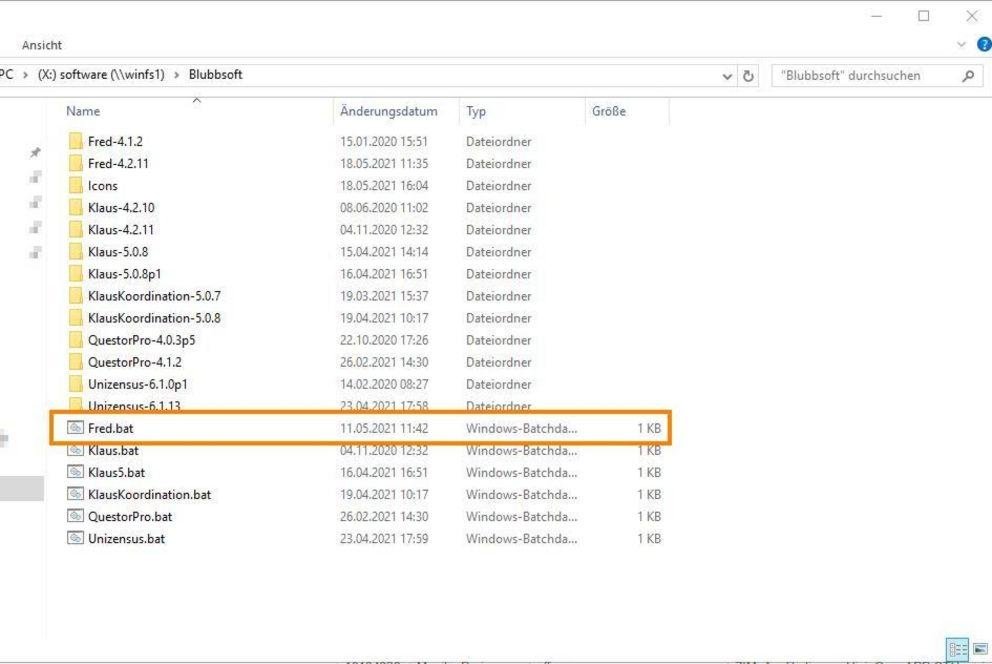Click the Klaus5.bat batch file icon
This screenshot has height=664, width=992.
point(75,472)
